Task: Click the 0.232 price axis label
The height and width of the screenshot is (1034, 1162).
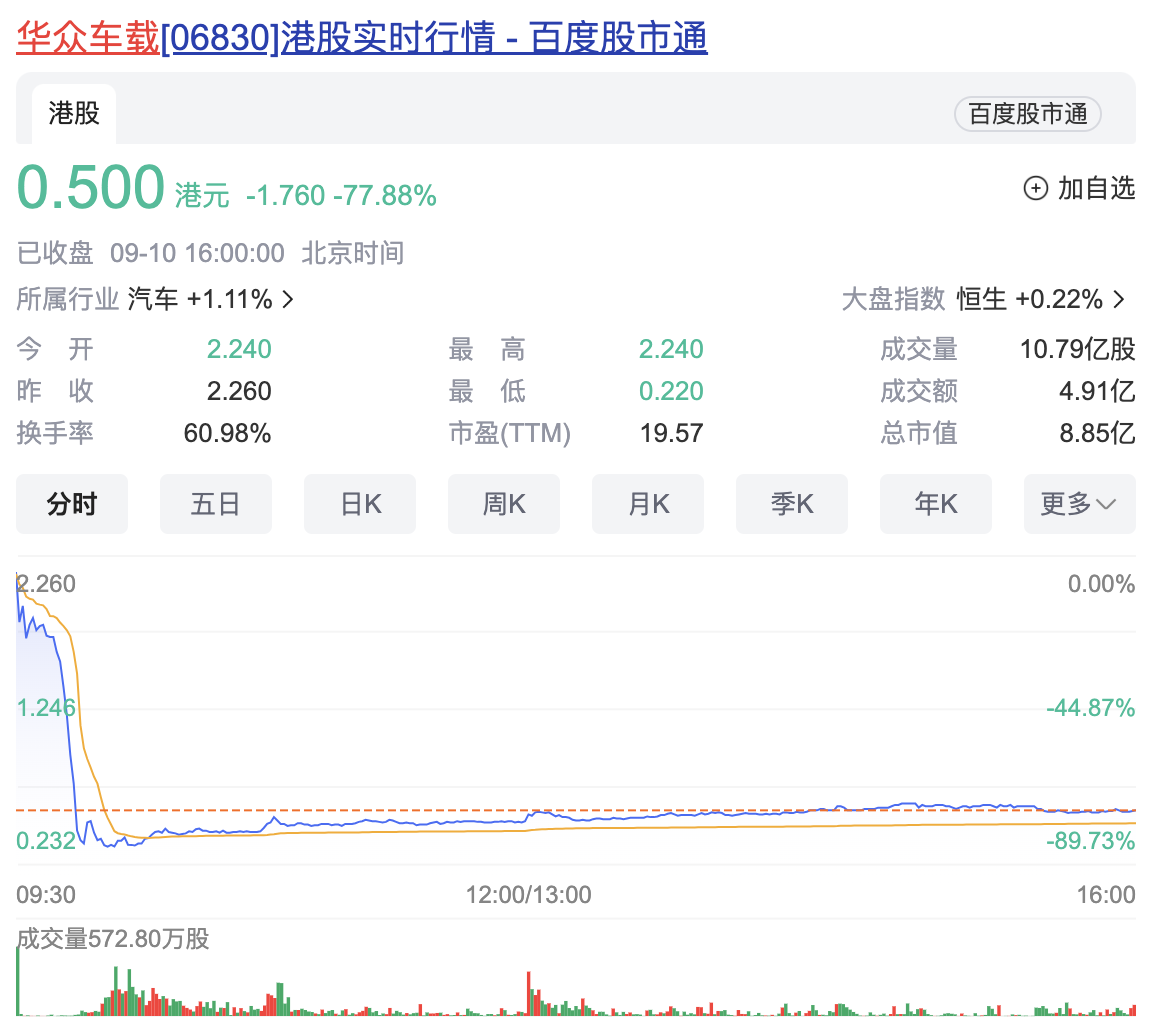Action: [x=46, y=841]
